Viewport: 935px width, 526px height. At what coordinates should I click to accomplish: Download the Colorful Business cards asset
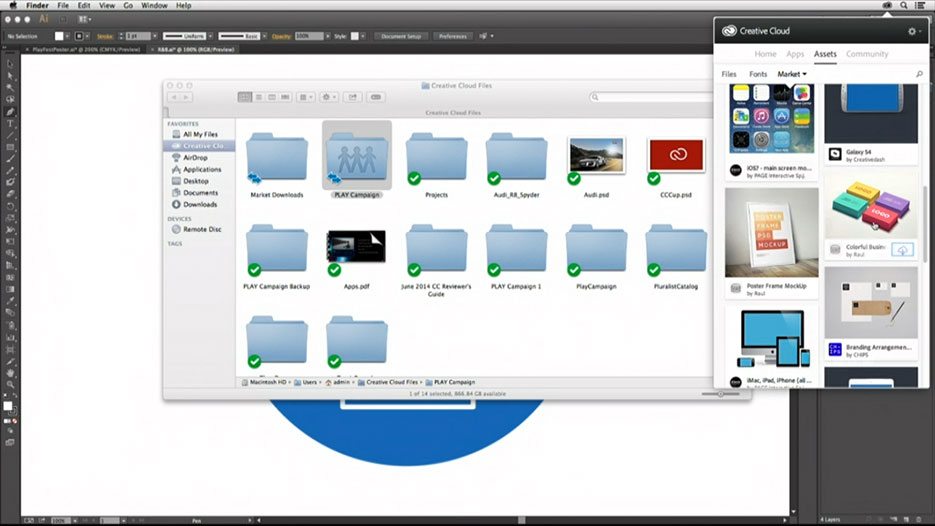click(902, 250)
